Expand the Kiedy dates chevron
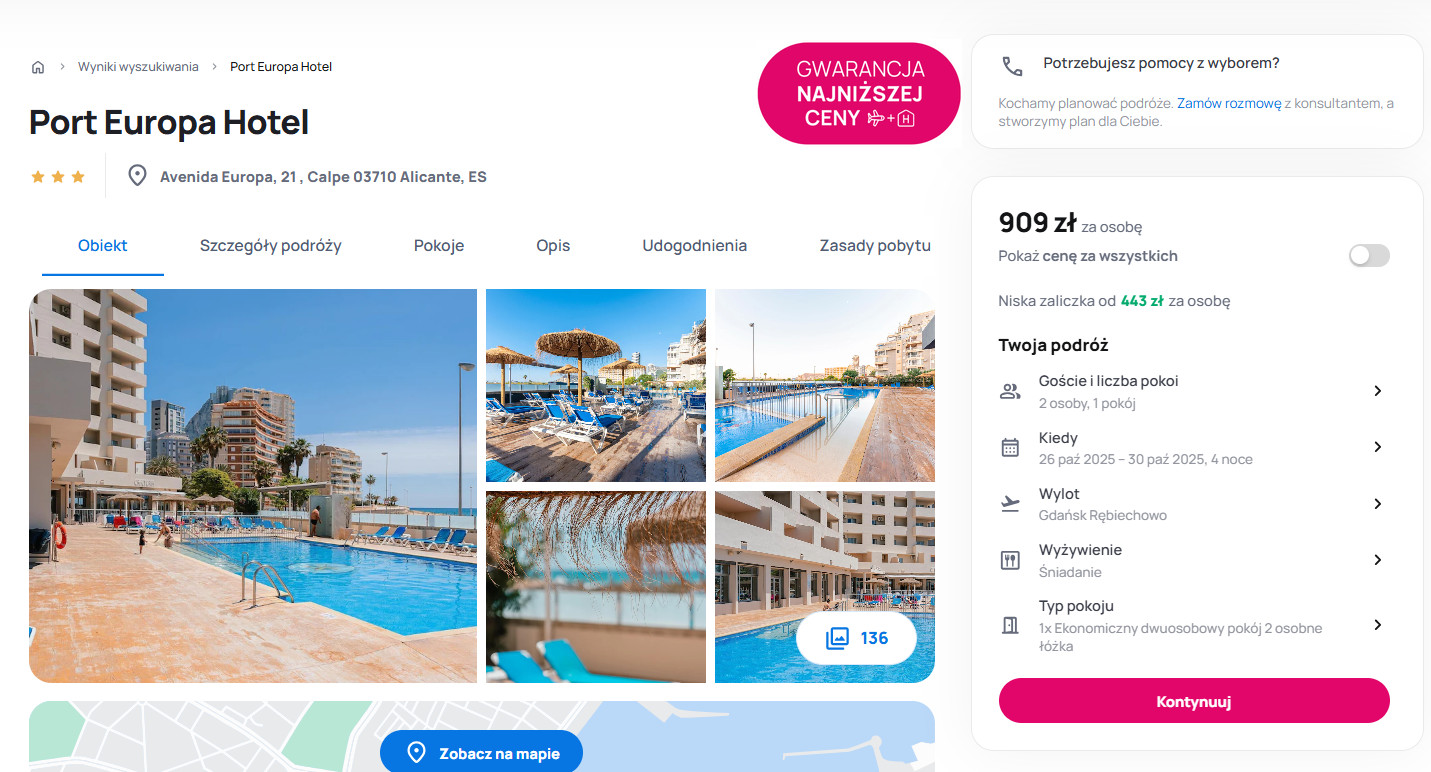This screenshot has width=1431, height=772. click(1377, 447)
